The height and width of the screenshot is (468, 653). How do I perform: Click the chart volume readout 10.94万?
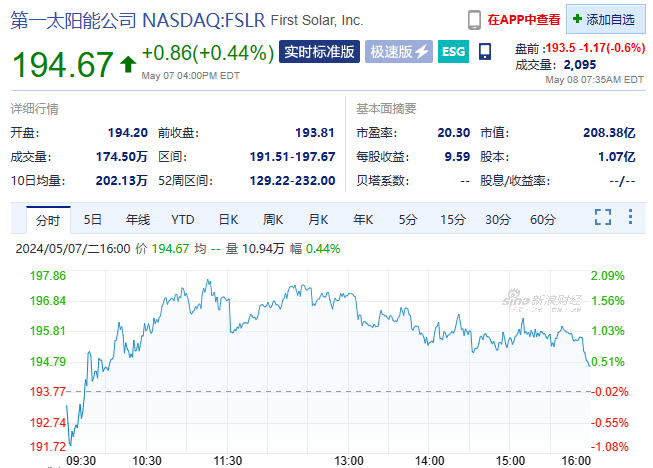click(x=263, y=249)
